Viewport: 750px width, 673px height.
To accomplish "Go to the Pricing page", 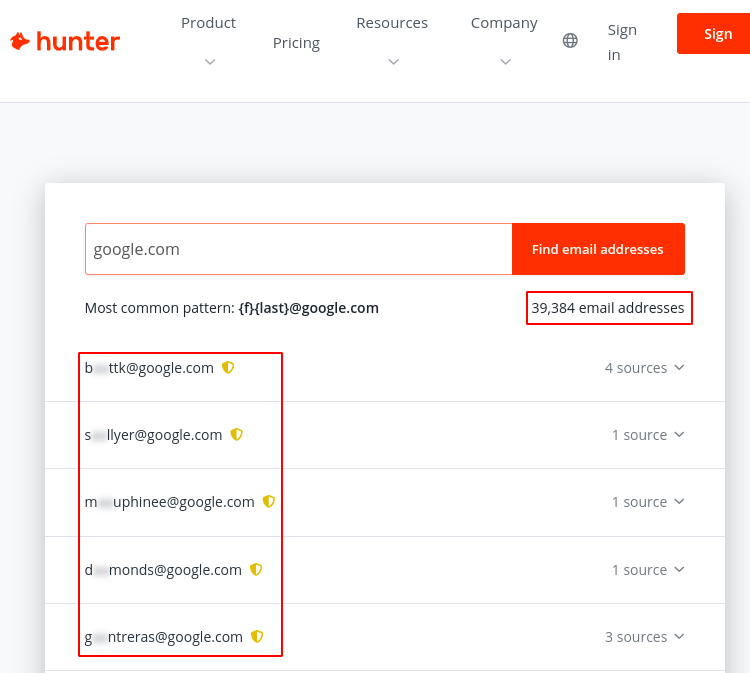I will click(296, 43).
